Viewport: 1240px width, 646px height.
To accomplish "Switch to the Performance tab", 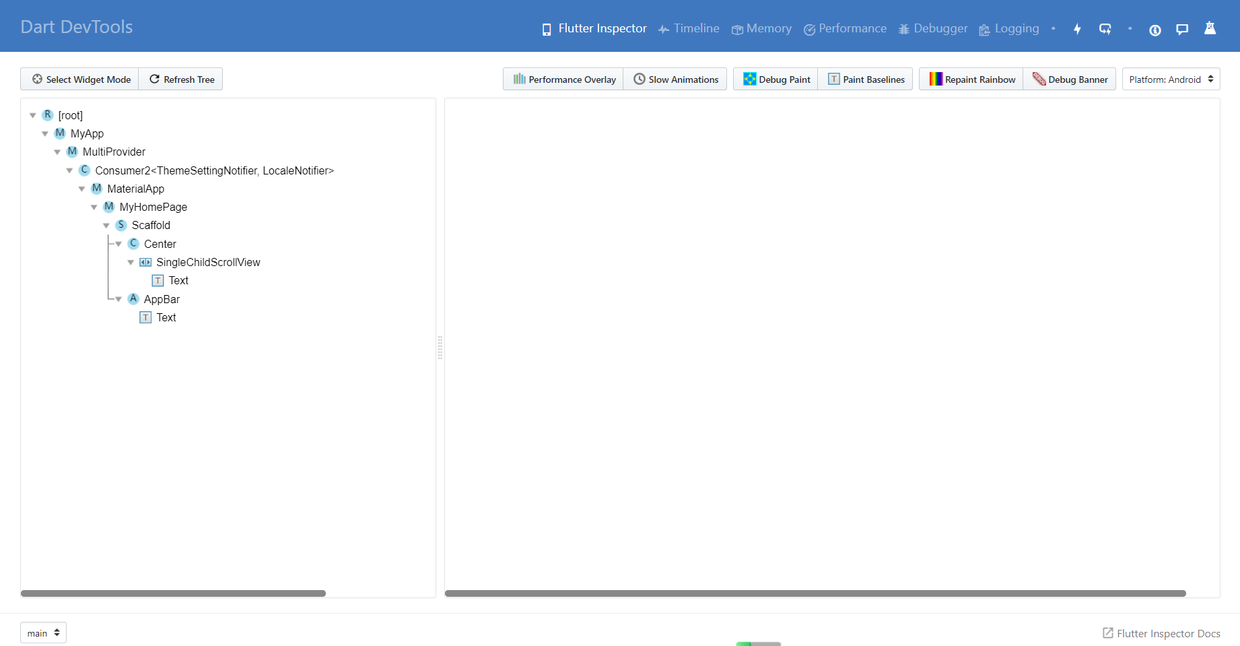I will pos(845,29).
